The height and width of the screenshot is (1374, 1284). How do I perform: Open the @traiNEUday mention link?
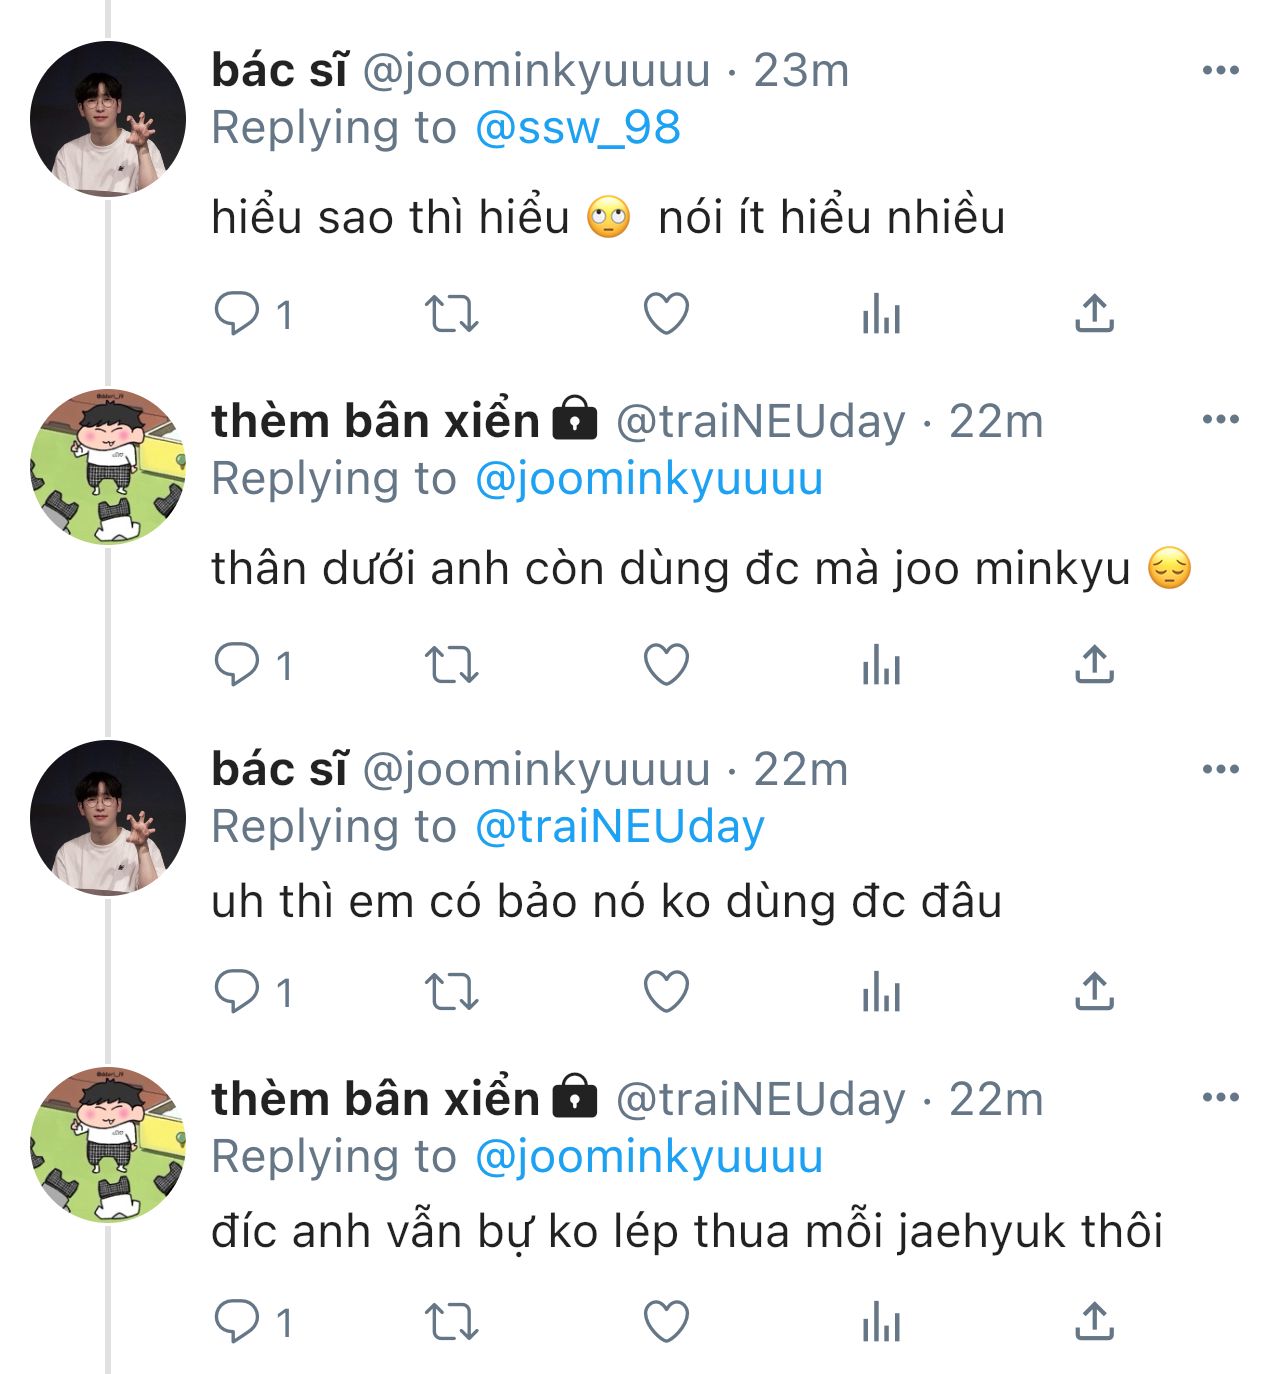pyautogui.click(x=620, y=827)
